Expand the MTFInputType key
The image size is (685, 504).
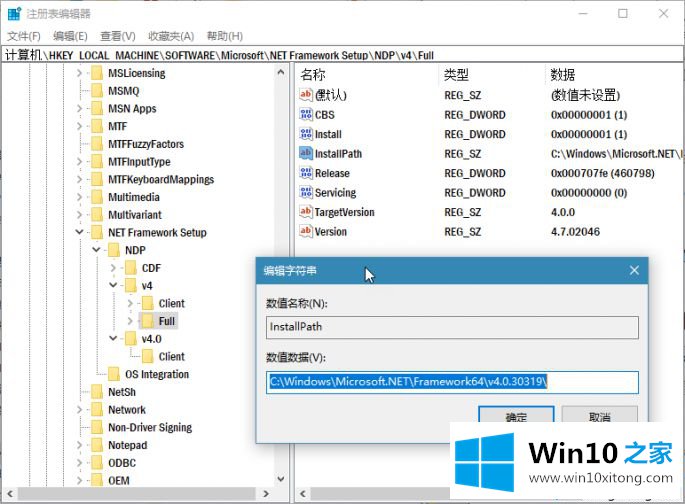(79, 162)
